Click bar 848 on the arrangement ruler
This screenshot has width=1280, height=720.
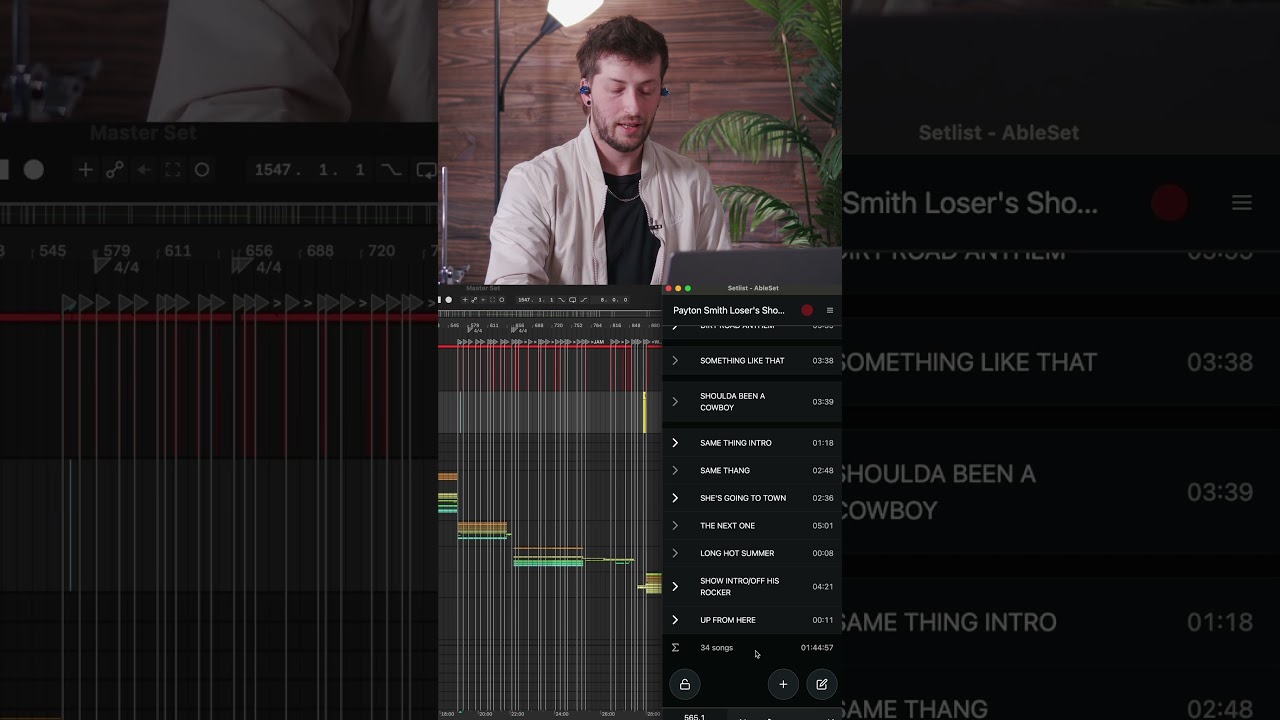[636, 325]
